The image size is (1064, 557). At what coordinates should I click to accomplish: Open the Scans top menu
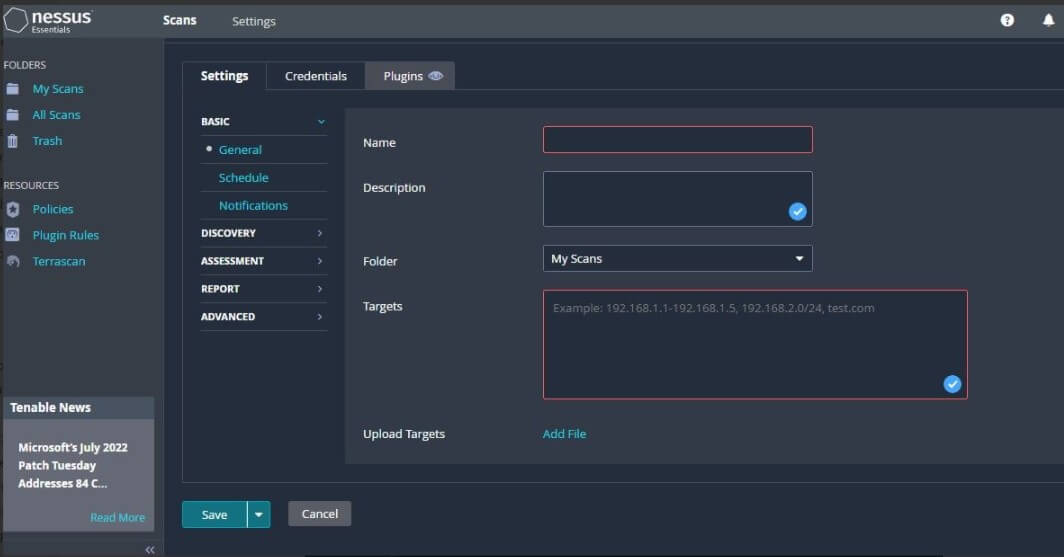pyautogui.click(x=180, y=20)
